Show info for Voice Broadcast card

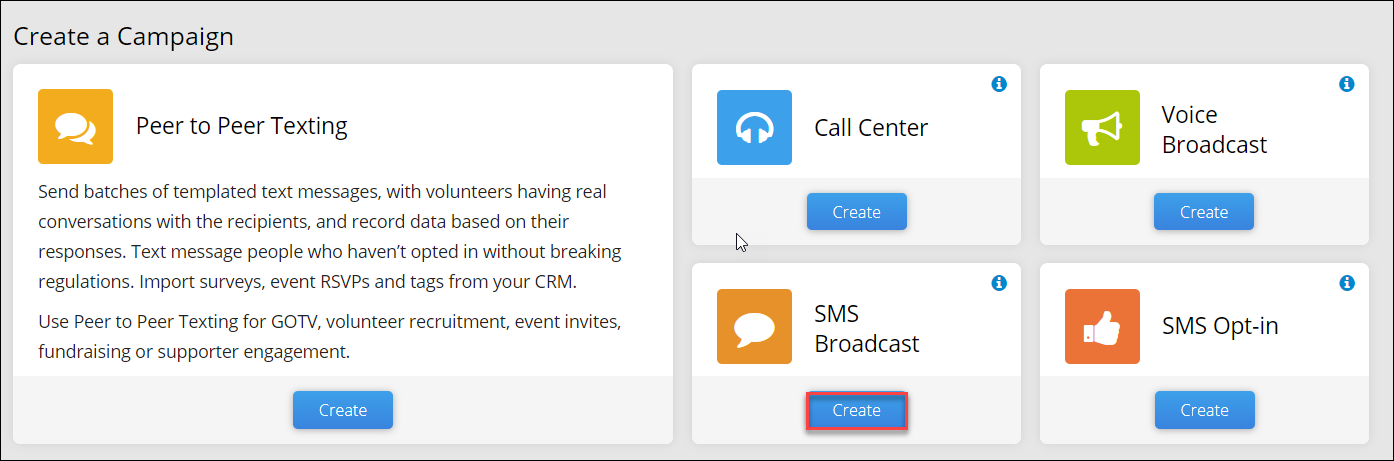point(1346,85)
